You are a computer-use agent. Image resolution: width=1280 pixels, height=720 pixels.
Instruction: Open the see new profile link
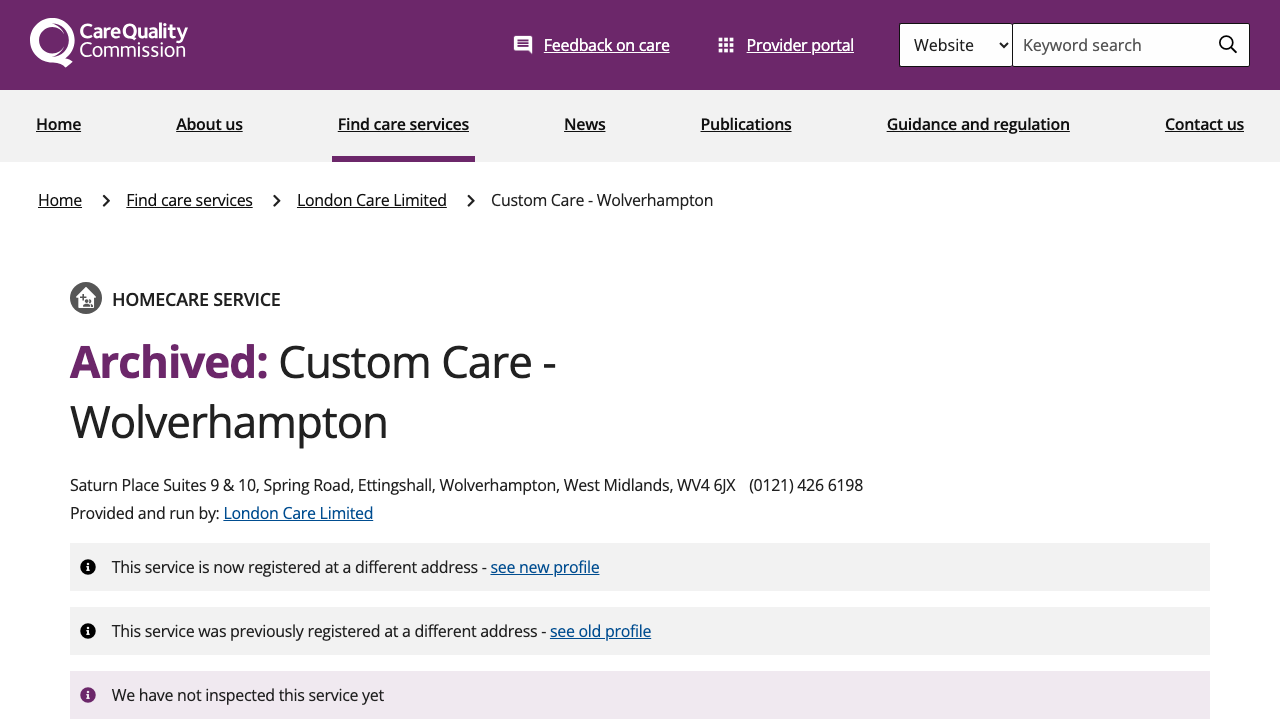pyautogui.click(x=545, y=566)
